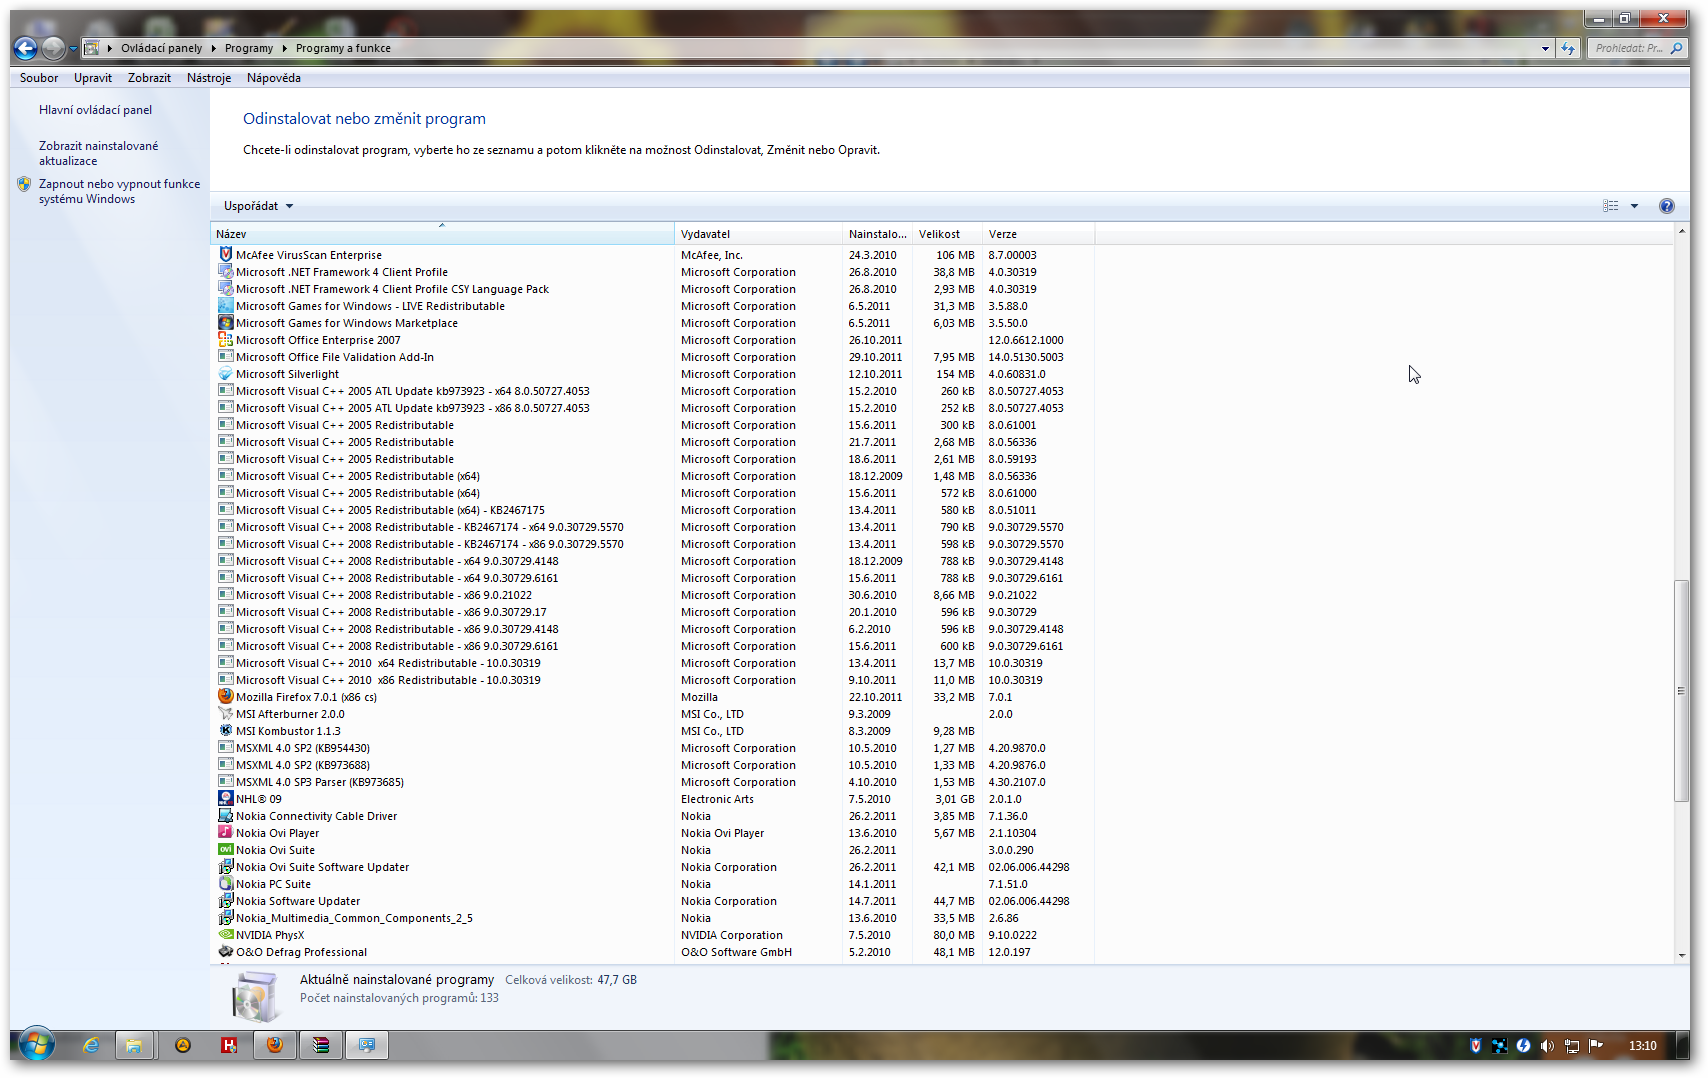Image resolution: width=1708 pixels, height=1078 pixels.
Task: Click the MSI Afterburner 2.0.0 icon
Action: (x=226, y=714)
